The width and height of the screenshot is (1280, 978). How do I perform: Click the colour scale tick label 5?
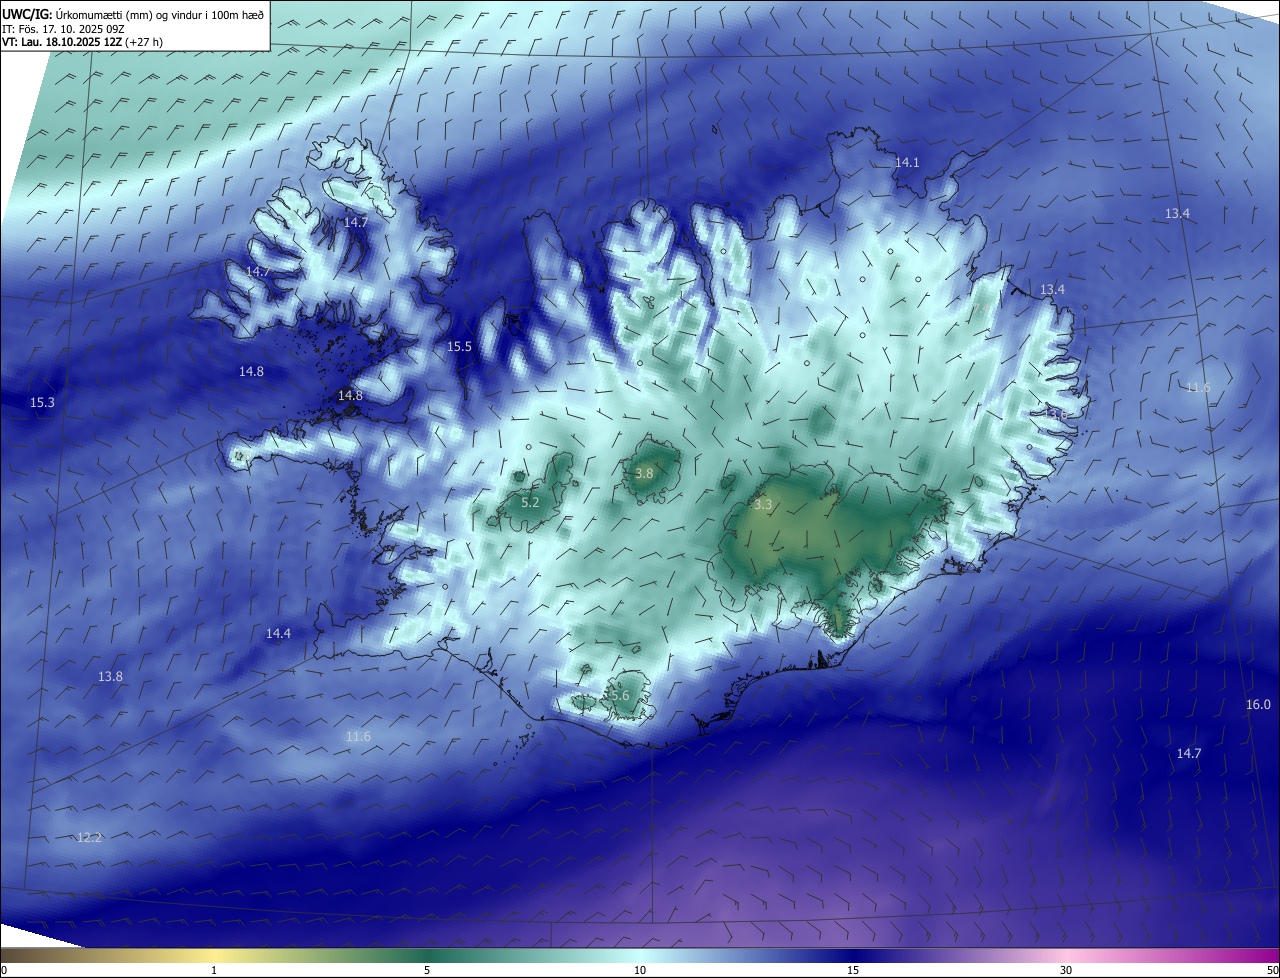point(427,970)
